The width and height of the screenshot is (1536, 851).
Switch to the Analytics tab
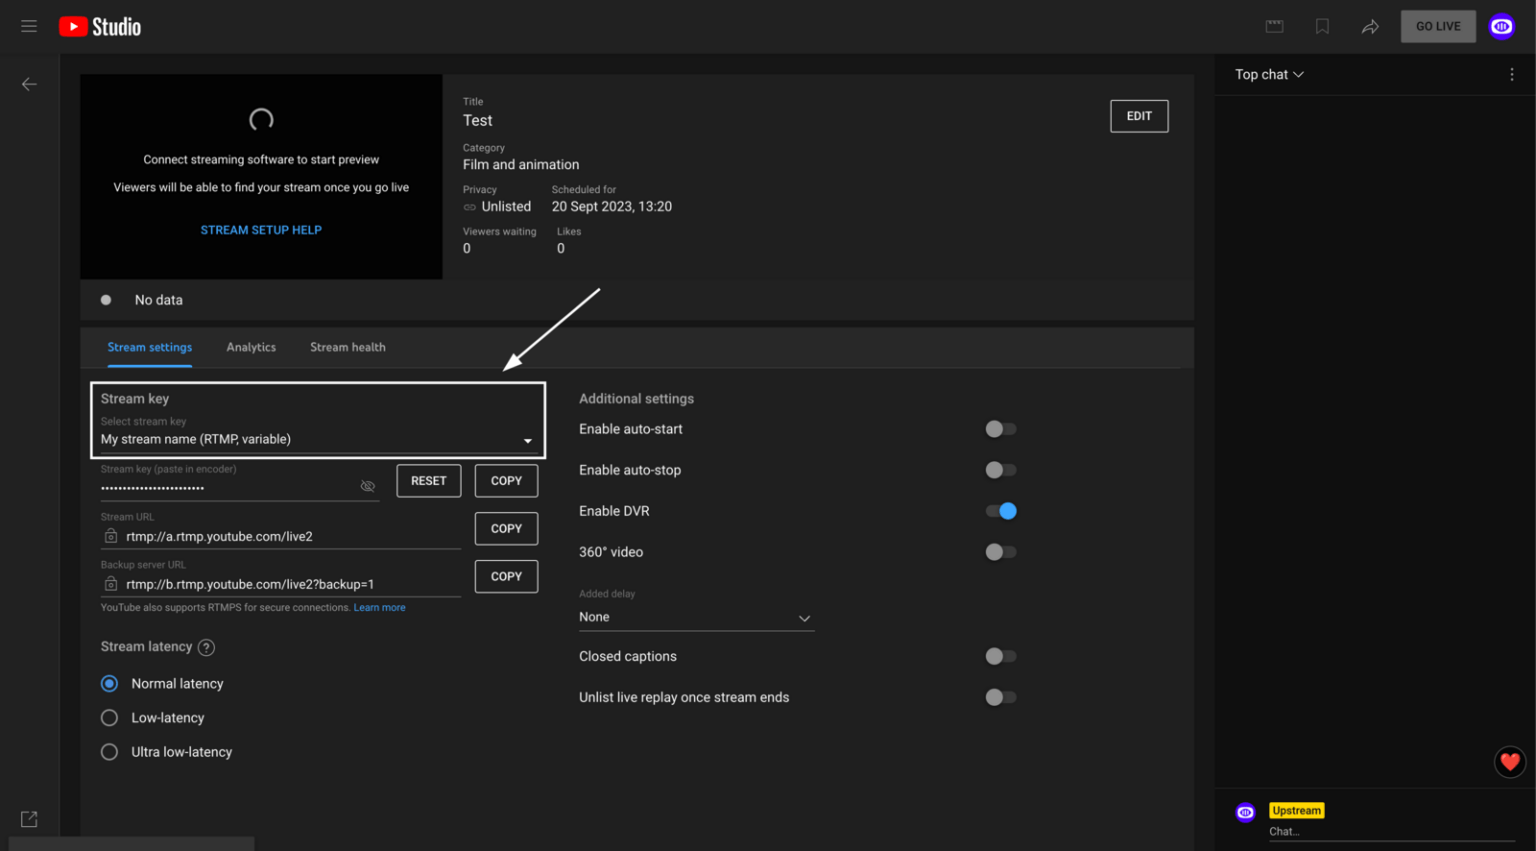coord(251,347)
